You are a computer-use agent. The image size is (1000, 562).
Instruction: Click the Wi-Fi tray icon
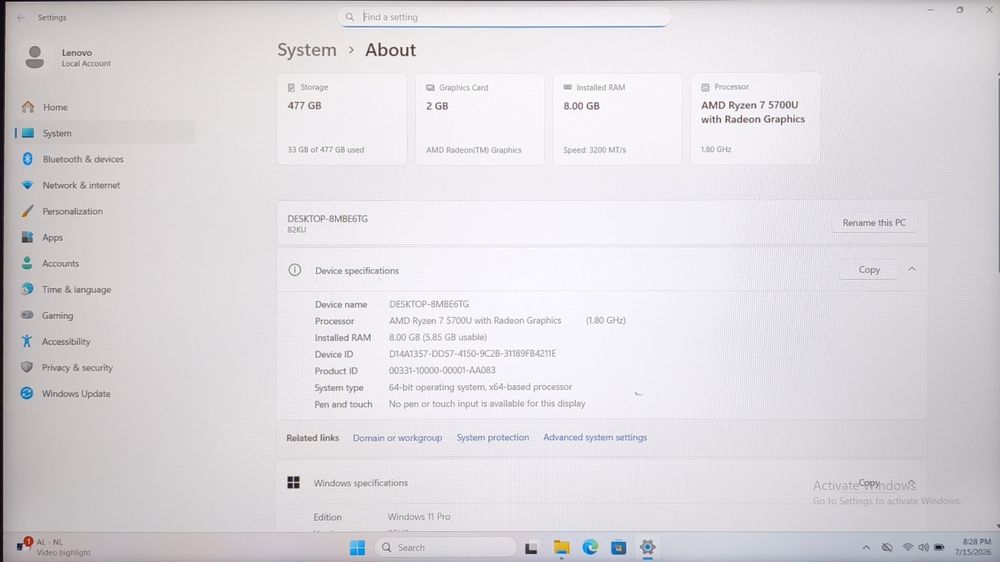pyautogui.click(x=908, y=547)
